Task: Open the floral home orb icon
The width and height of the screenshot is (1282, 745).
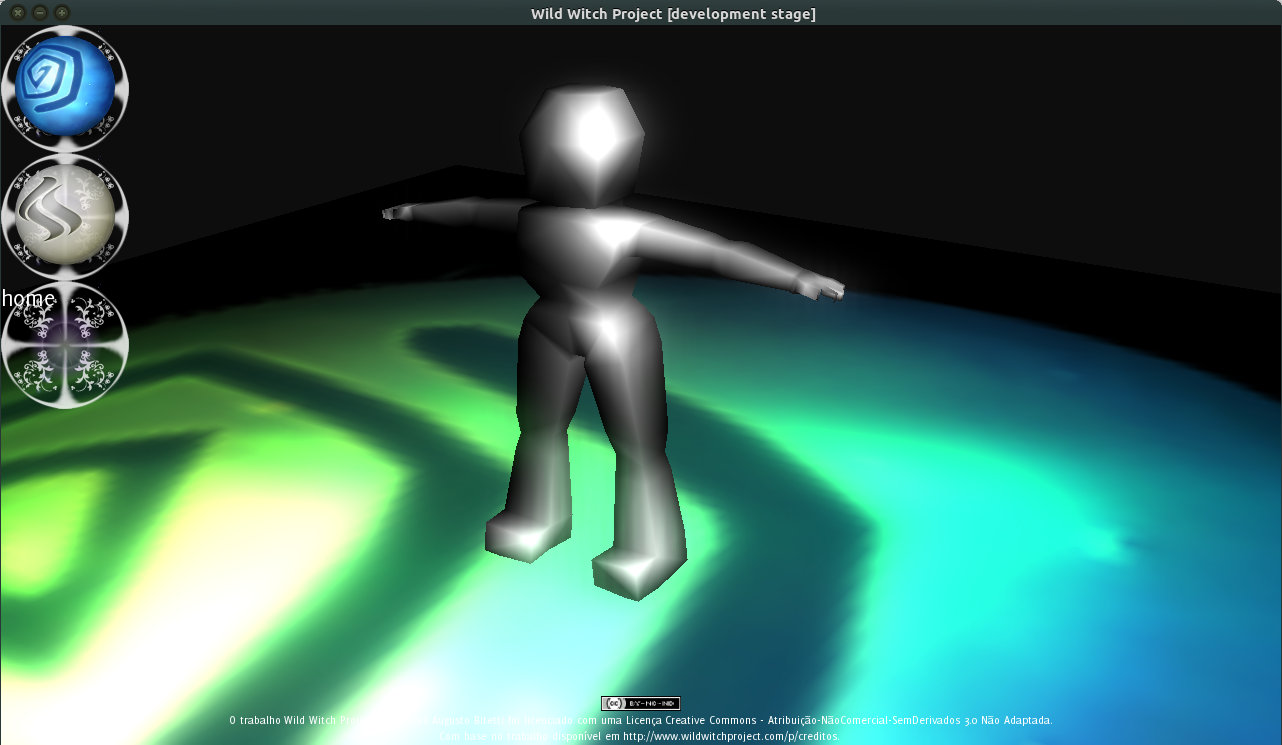Action: coord(66,345)
